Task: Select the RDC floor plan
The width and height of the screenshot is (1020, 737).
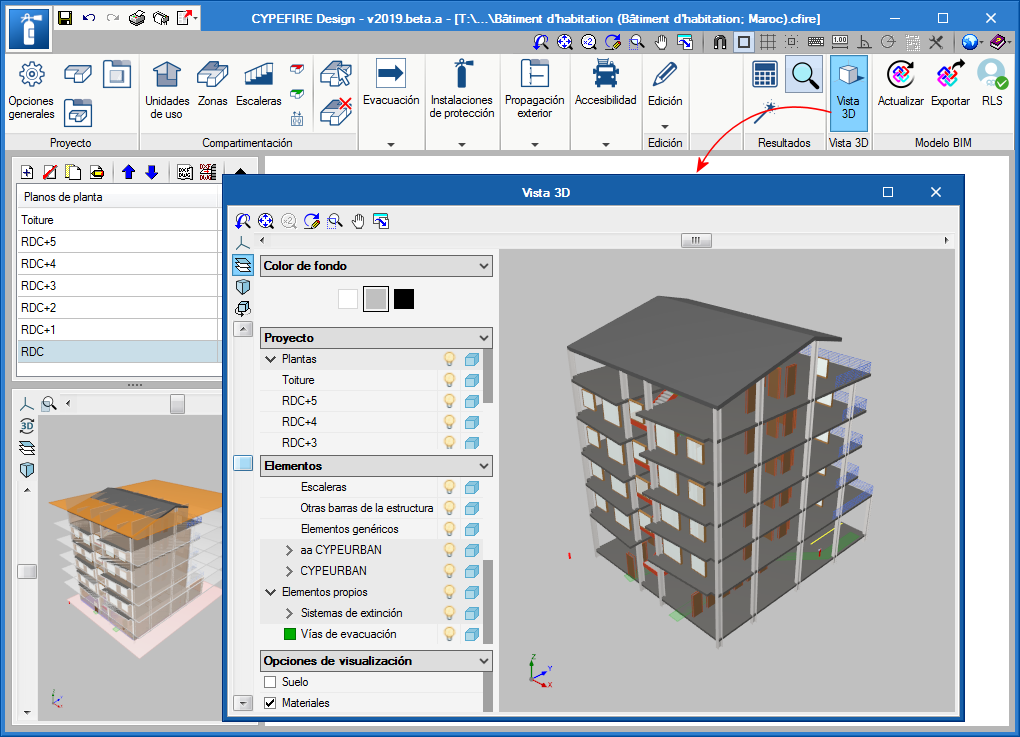Action: click(119, 351)
